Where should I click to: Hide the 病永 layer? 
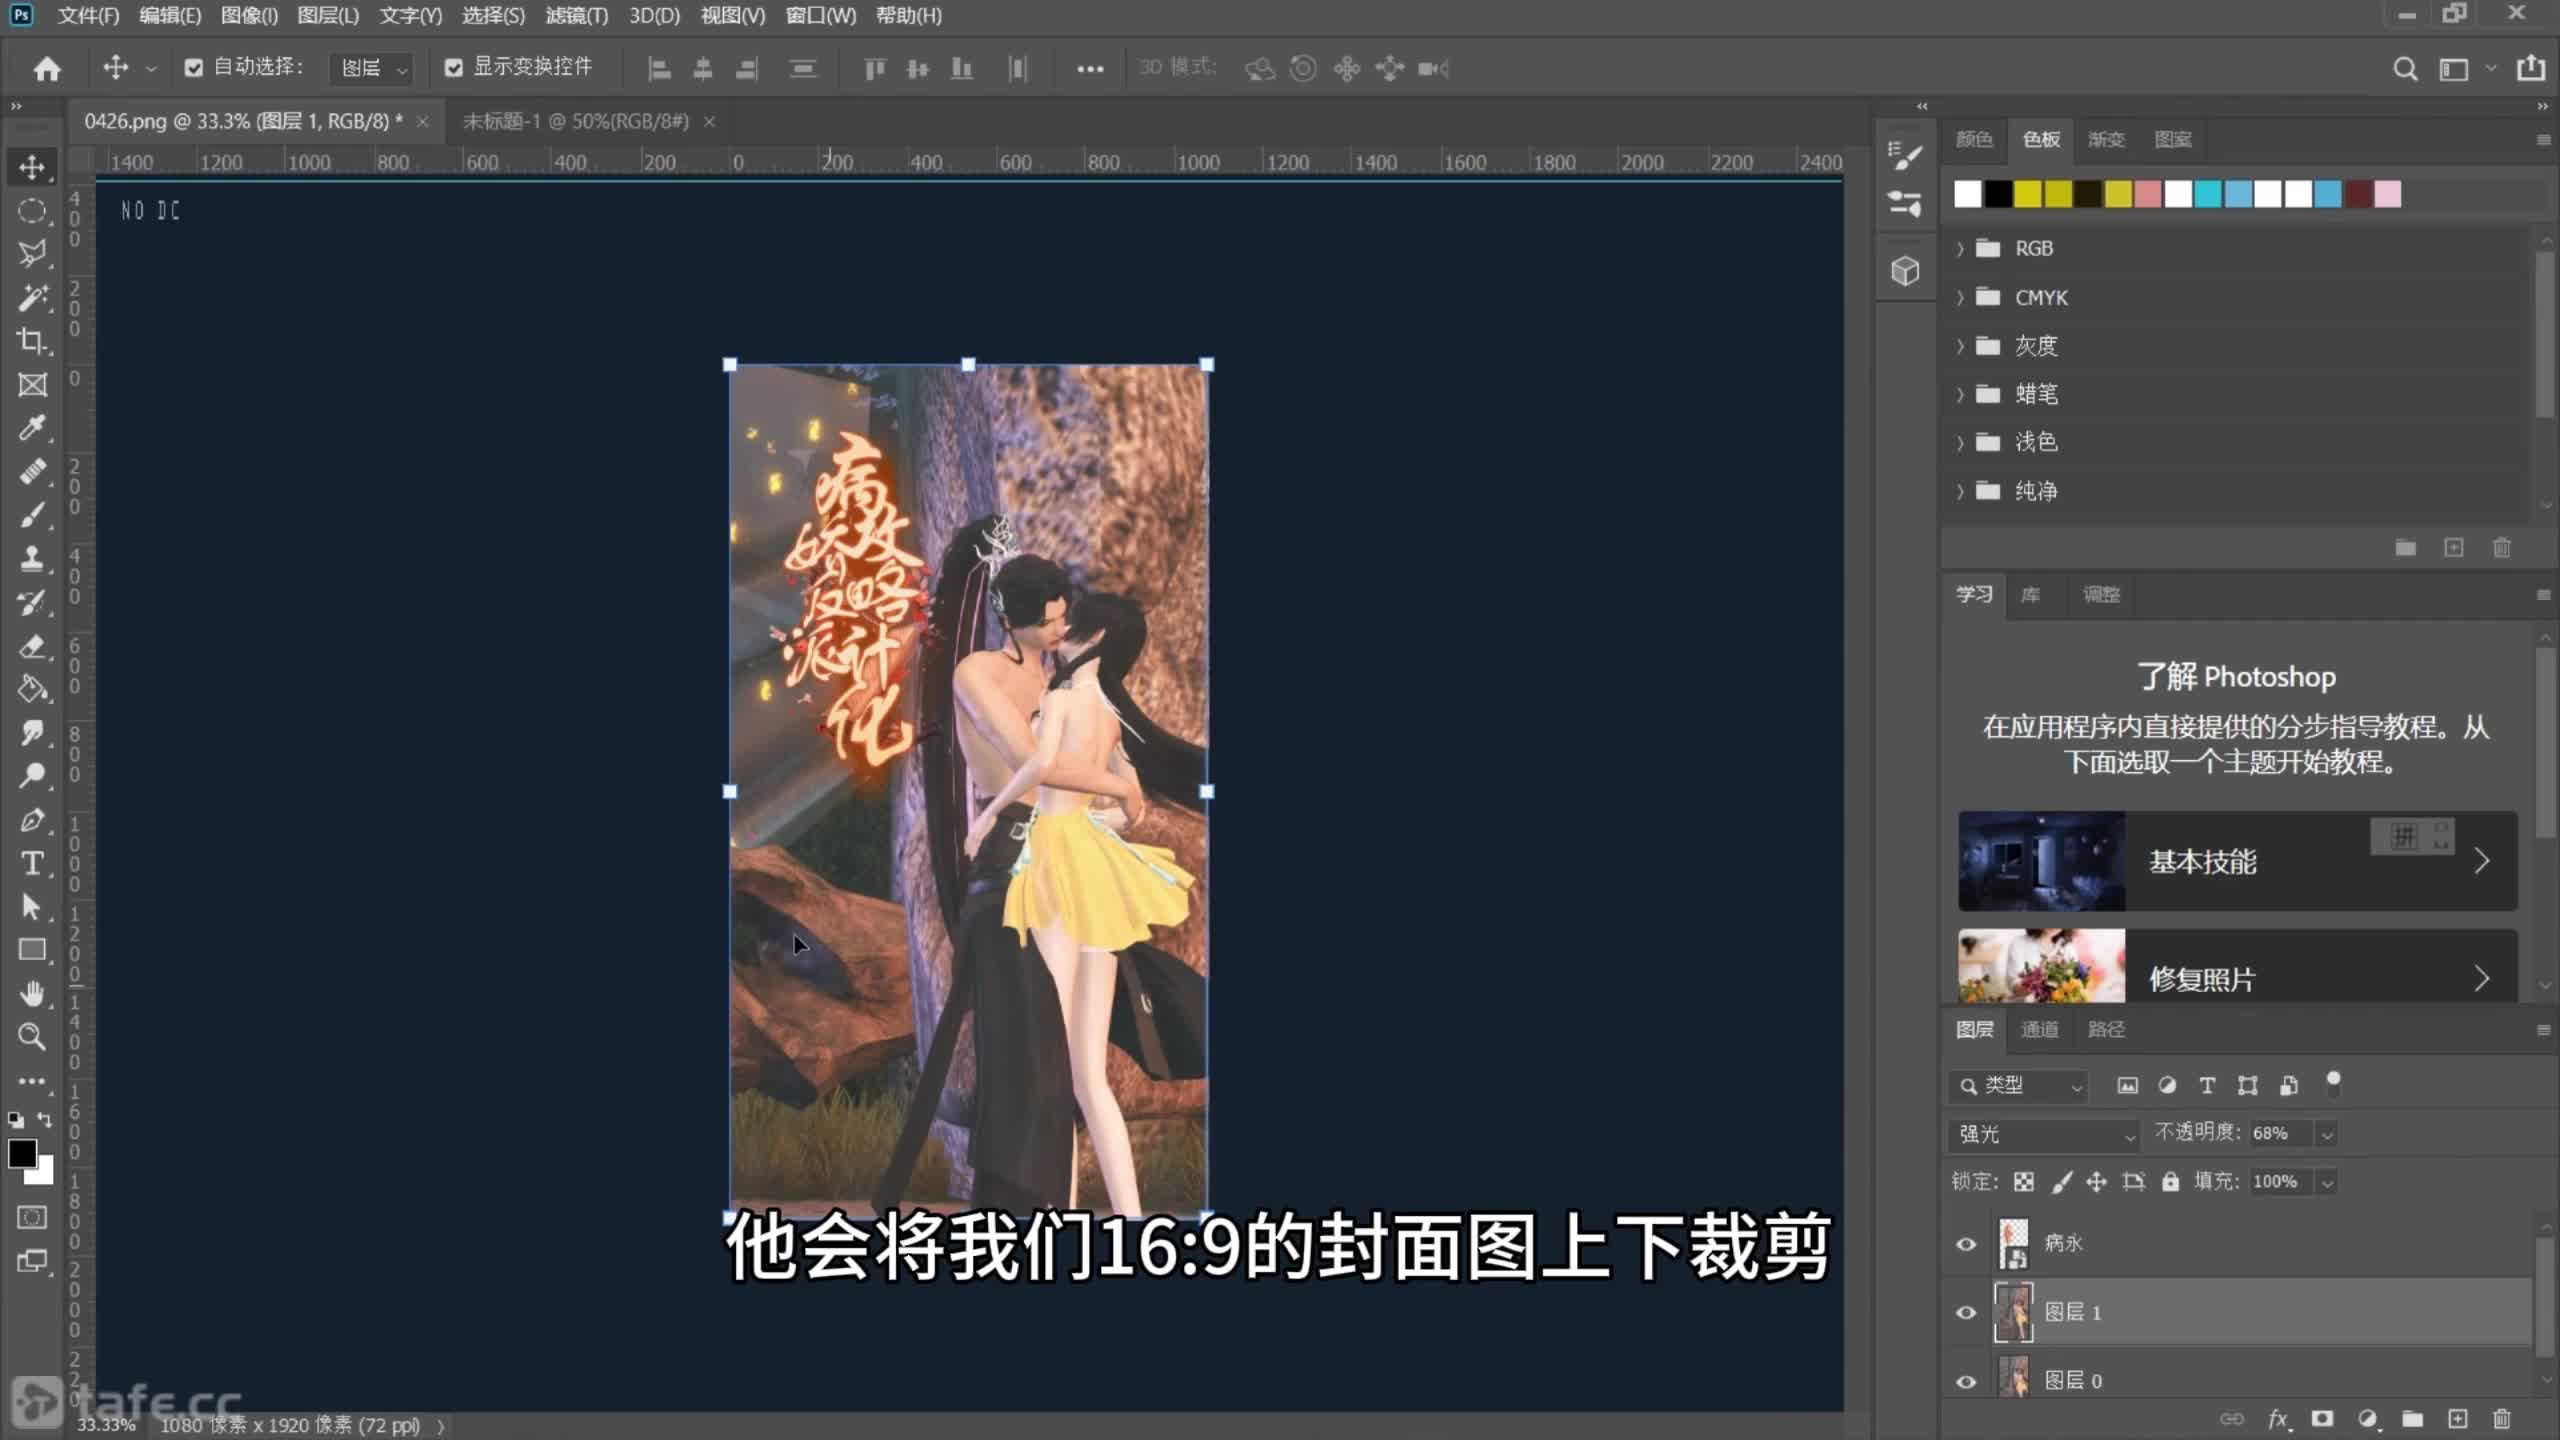click(x=1966, y=1244)
